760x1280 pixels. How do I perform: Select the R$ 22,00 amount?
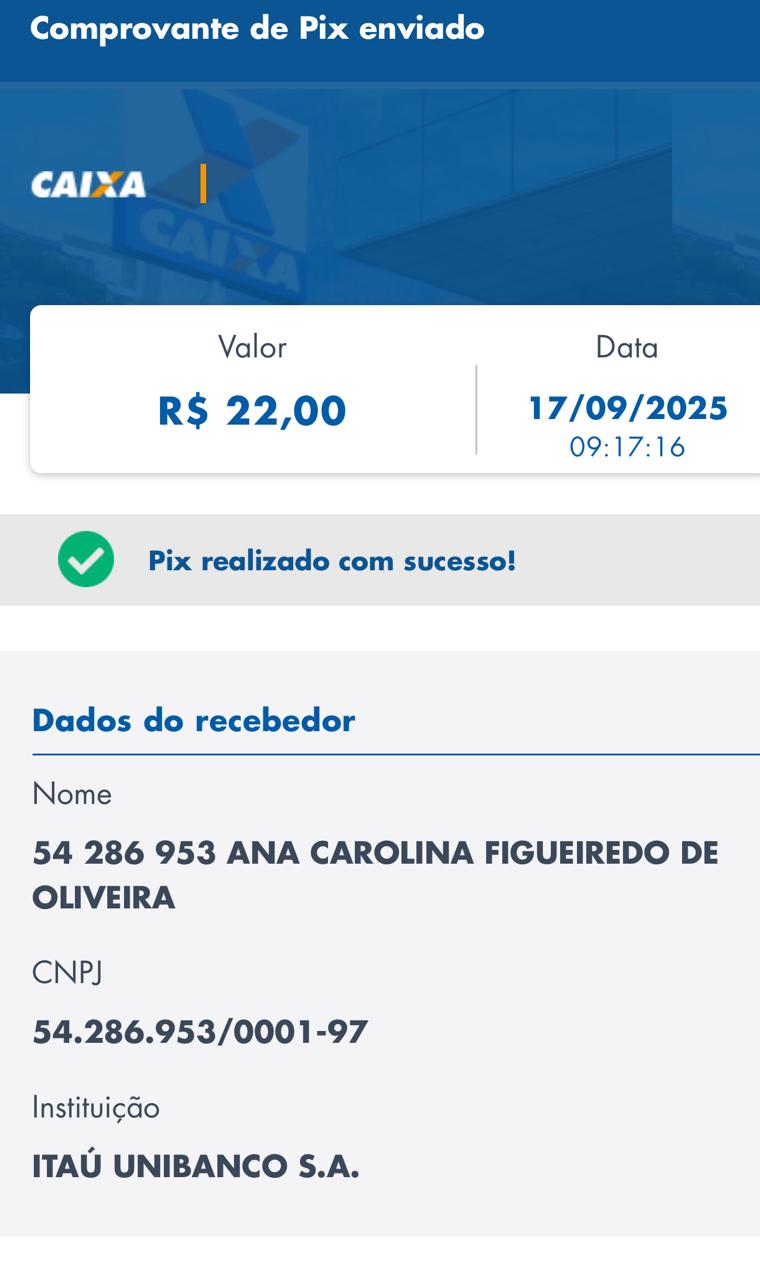[x=252, y=410]
